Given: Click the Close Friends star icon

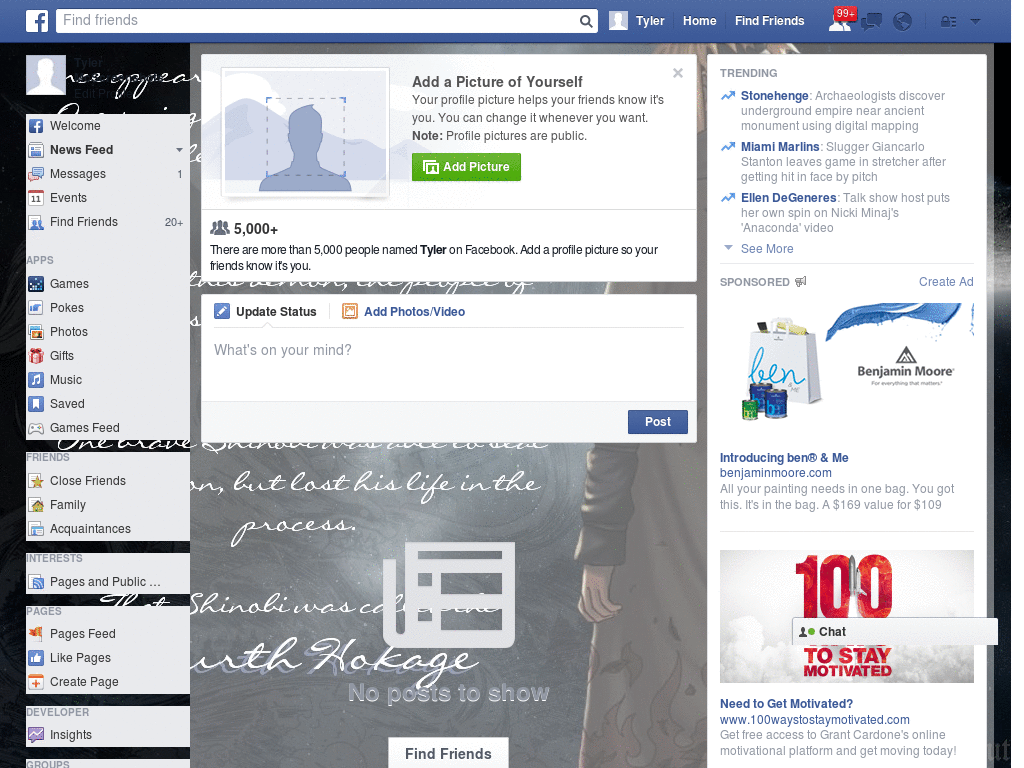Looking at the screenshot, I should click(x=36, y=481).
